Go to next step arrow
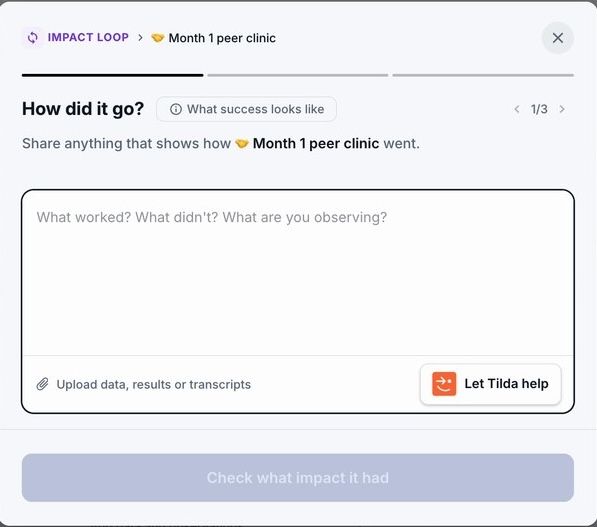The width and height of the screenshot is (597, 527). coord(562,109)
